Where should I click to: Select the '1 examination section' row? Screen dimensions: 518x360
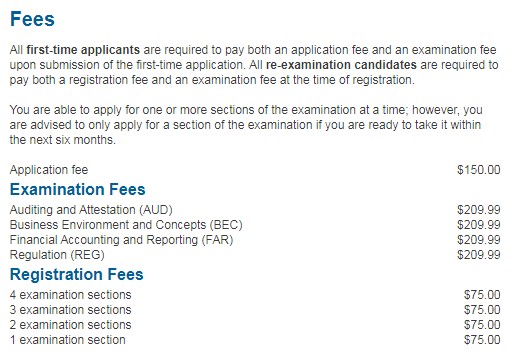(255, 340)
